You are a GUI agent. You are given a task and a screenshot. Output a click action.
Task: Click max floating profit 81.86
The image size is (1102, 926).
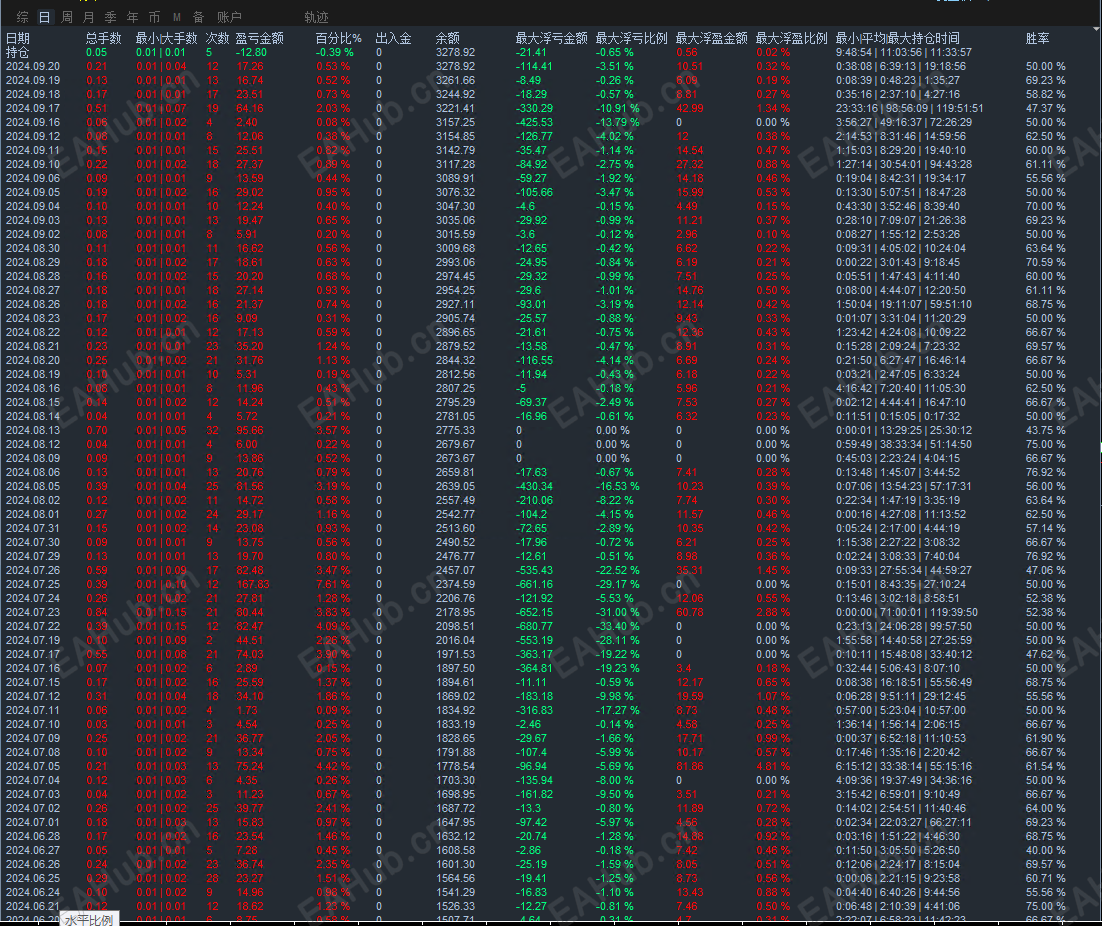(689, 767)
